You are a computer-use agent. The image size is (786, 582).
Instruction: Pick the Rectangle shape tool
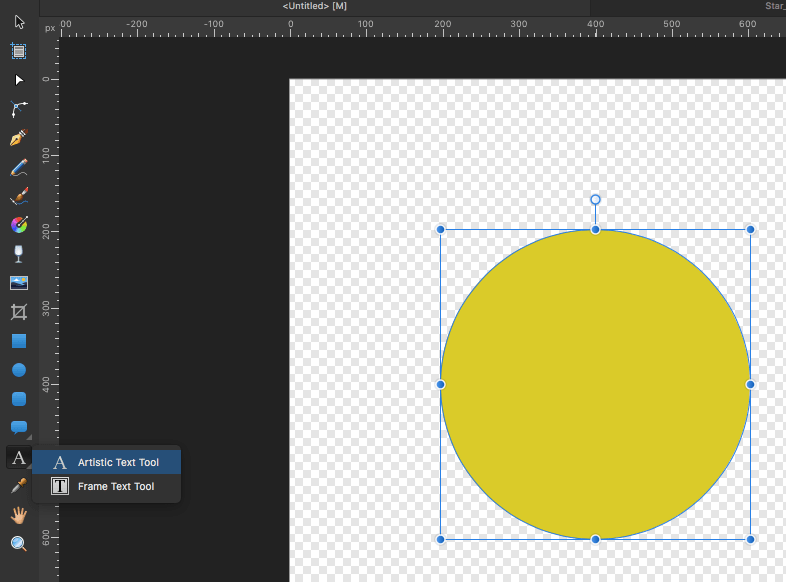point(19,341)
